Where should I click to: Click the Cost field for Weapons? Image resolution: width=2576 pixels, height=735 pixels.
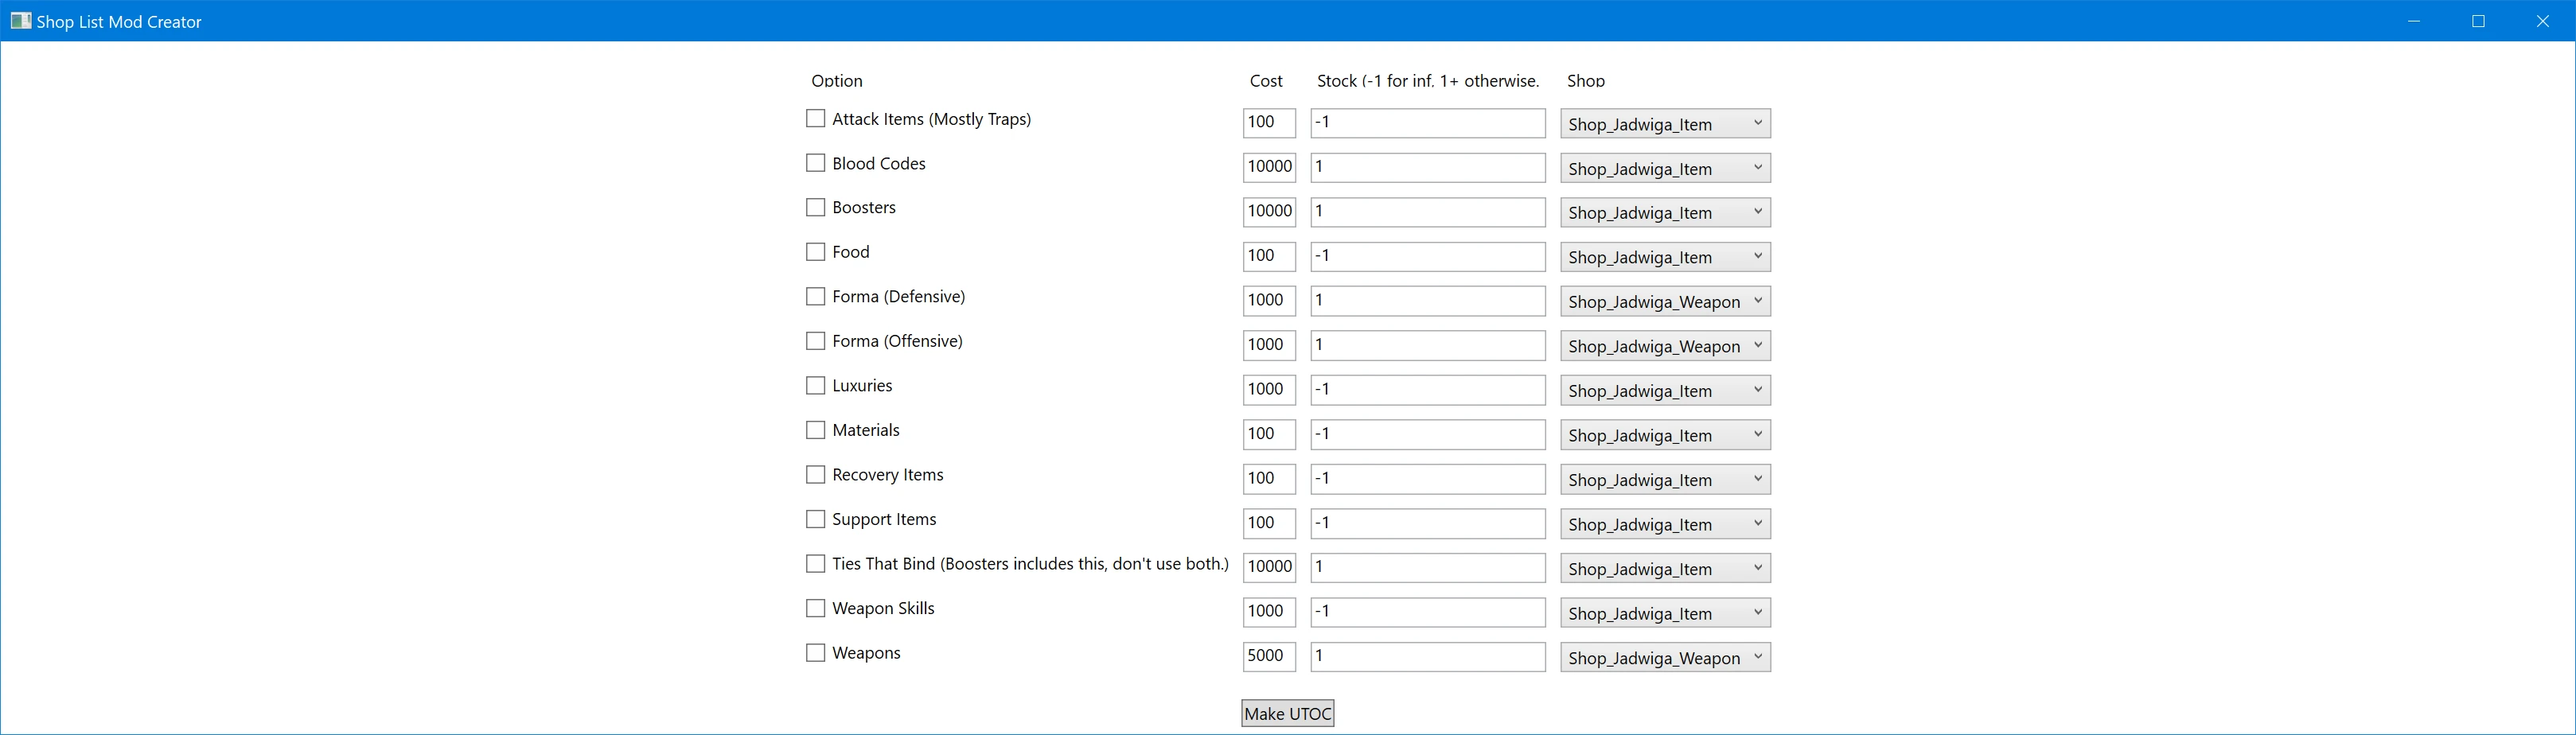pos(1268,656)
